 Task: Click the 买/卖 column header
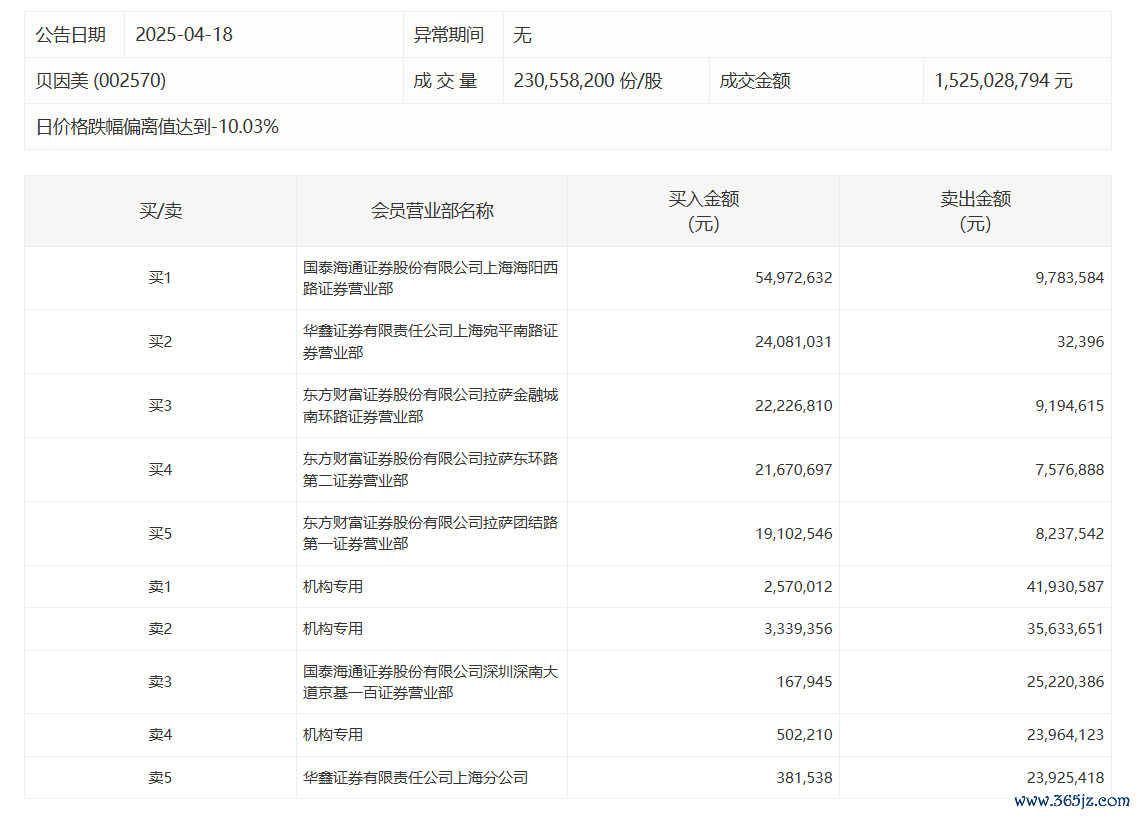160,211
